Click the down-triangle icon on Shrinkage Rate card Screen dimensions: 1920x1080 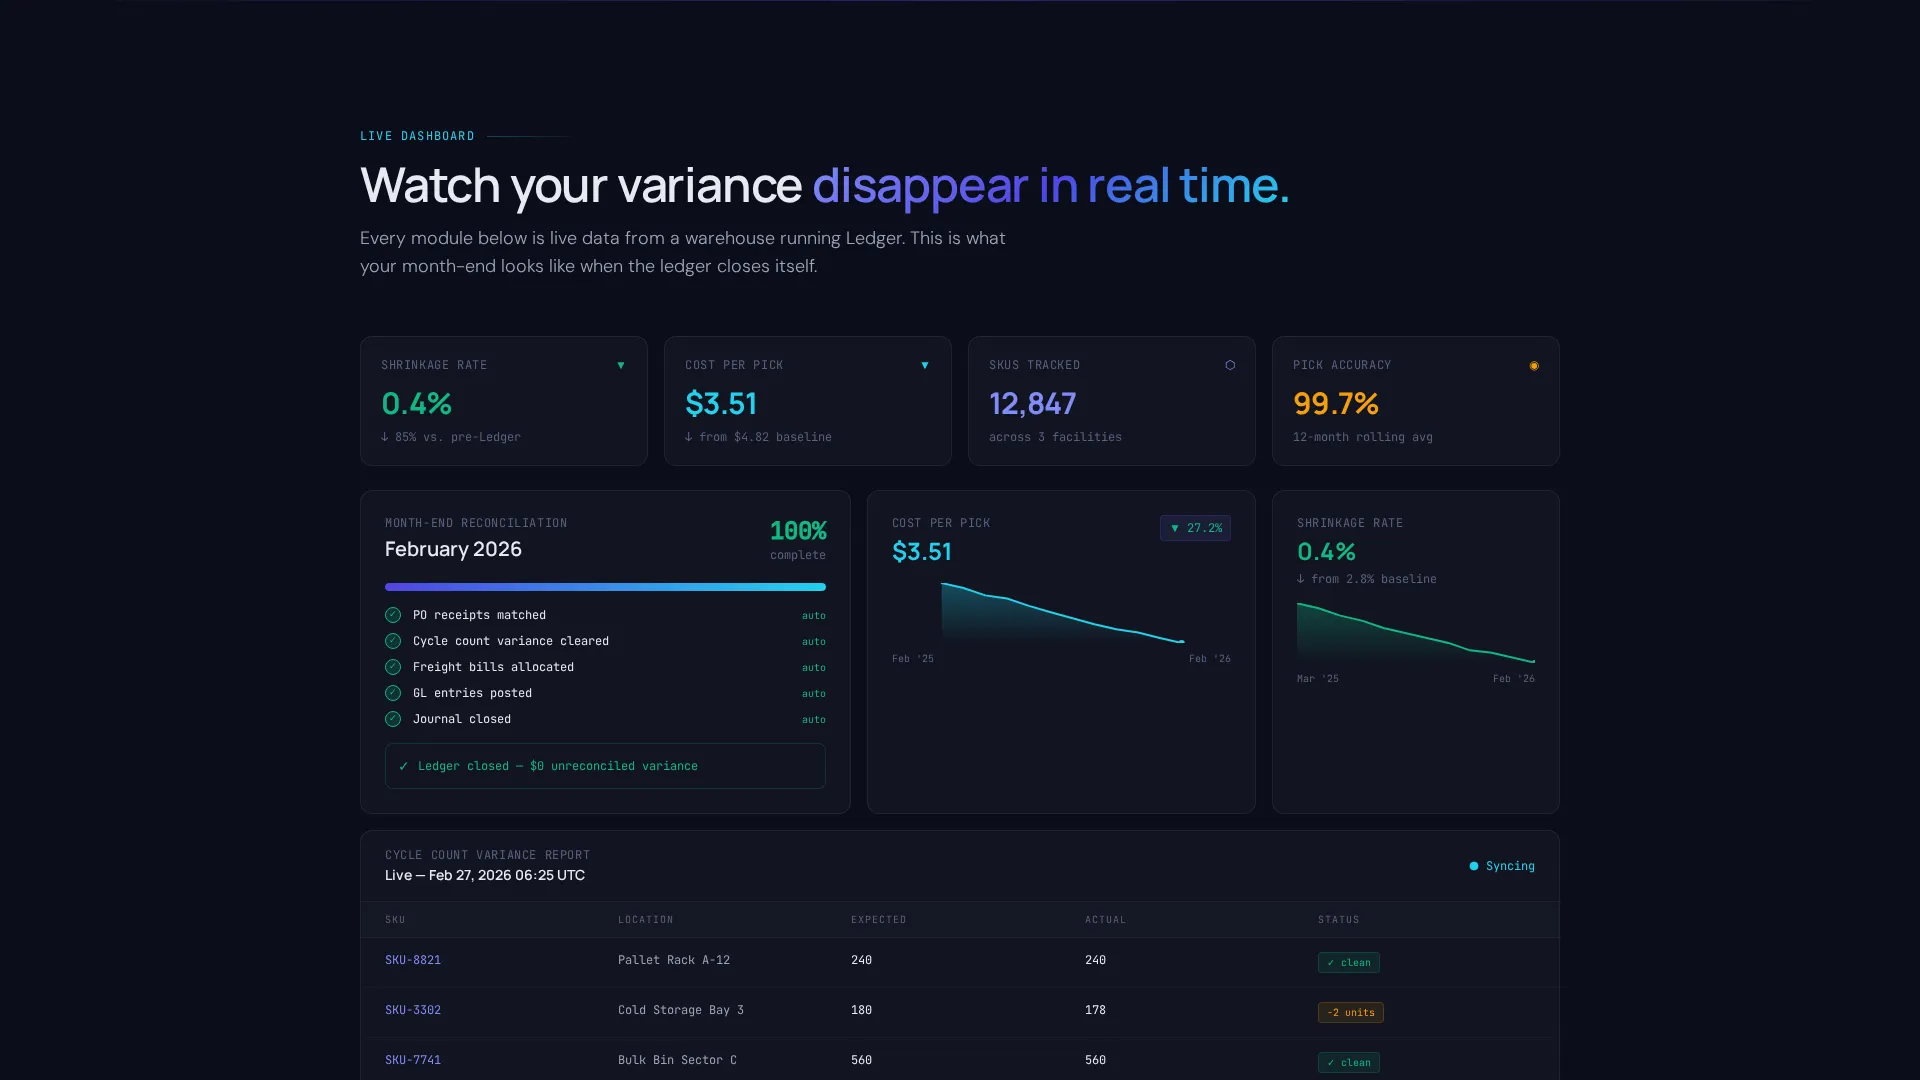click(621, 366)
